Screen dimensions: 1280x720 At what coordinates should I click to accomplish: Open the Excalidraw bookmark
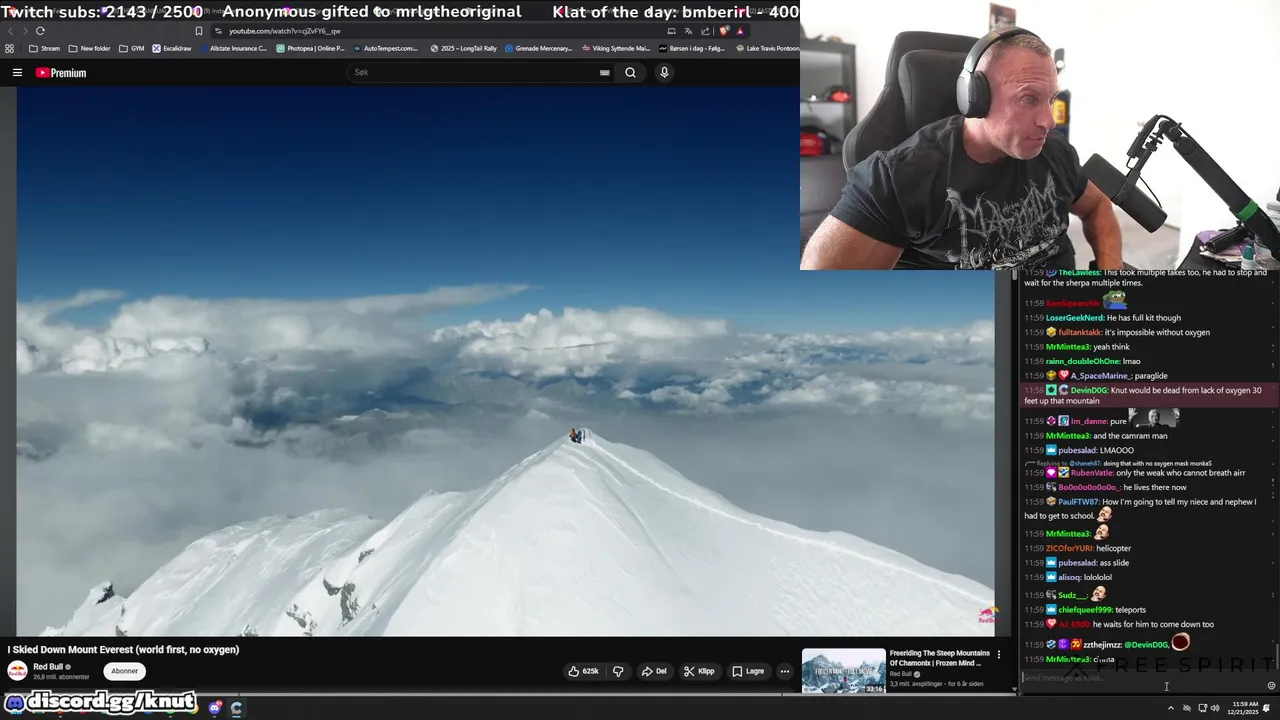click(172, 48)
